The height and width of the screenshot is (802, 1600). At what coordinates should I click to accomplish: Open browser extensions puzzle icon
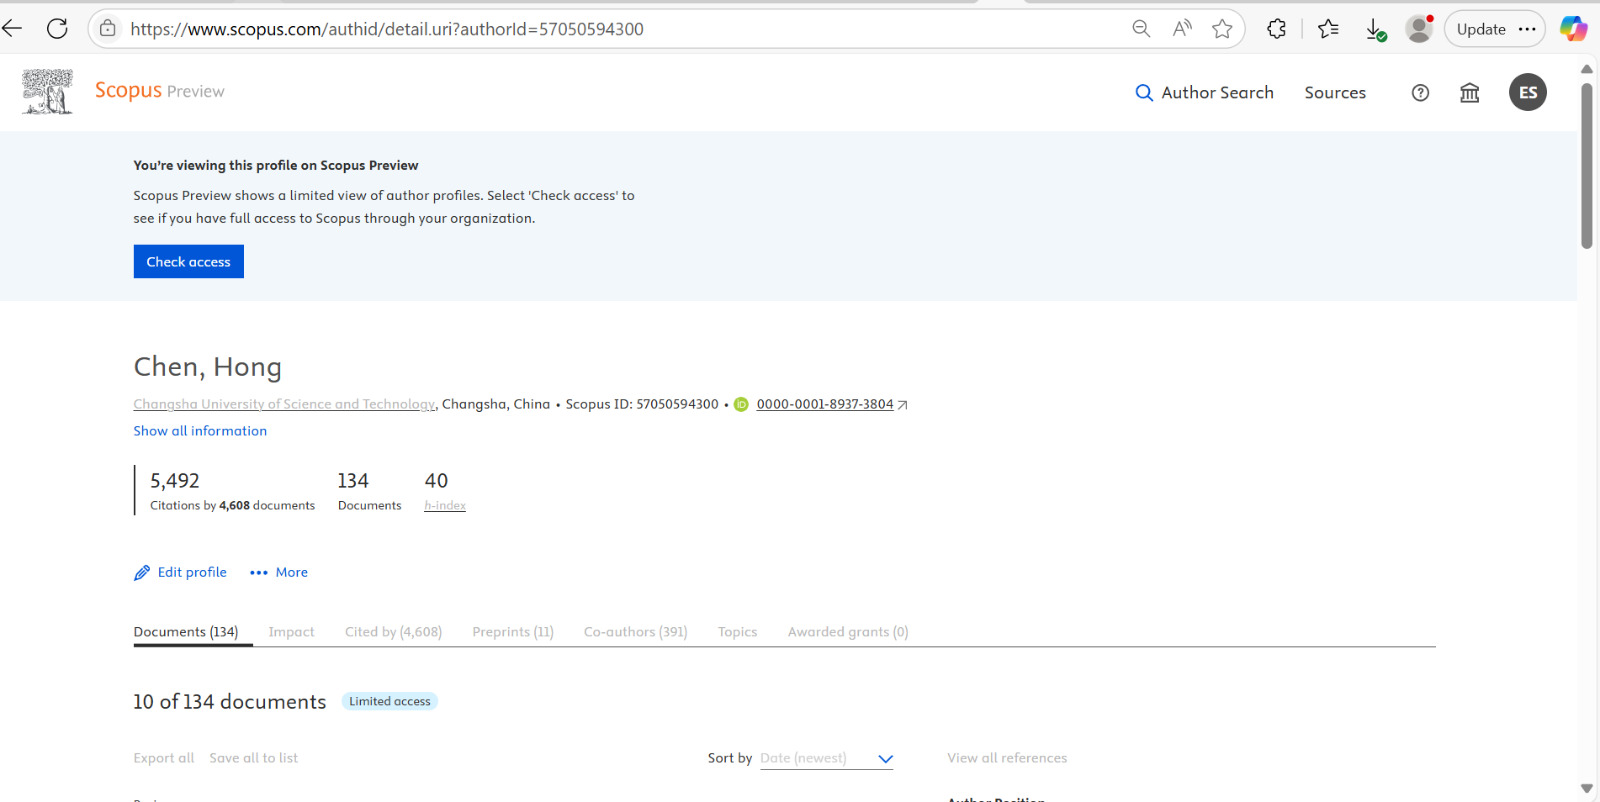[1276, 29]
